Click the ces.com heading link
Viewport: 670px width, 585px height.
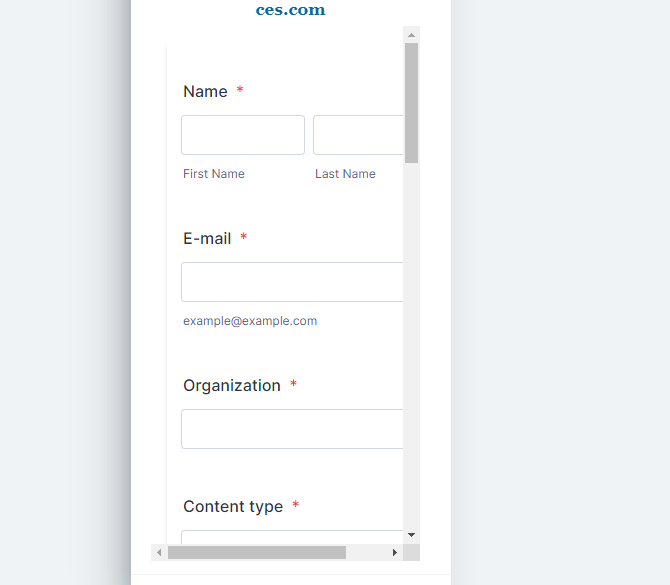tap(291, 10)
